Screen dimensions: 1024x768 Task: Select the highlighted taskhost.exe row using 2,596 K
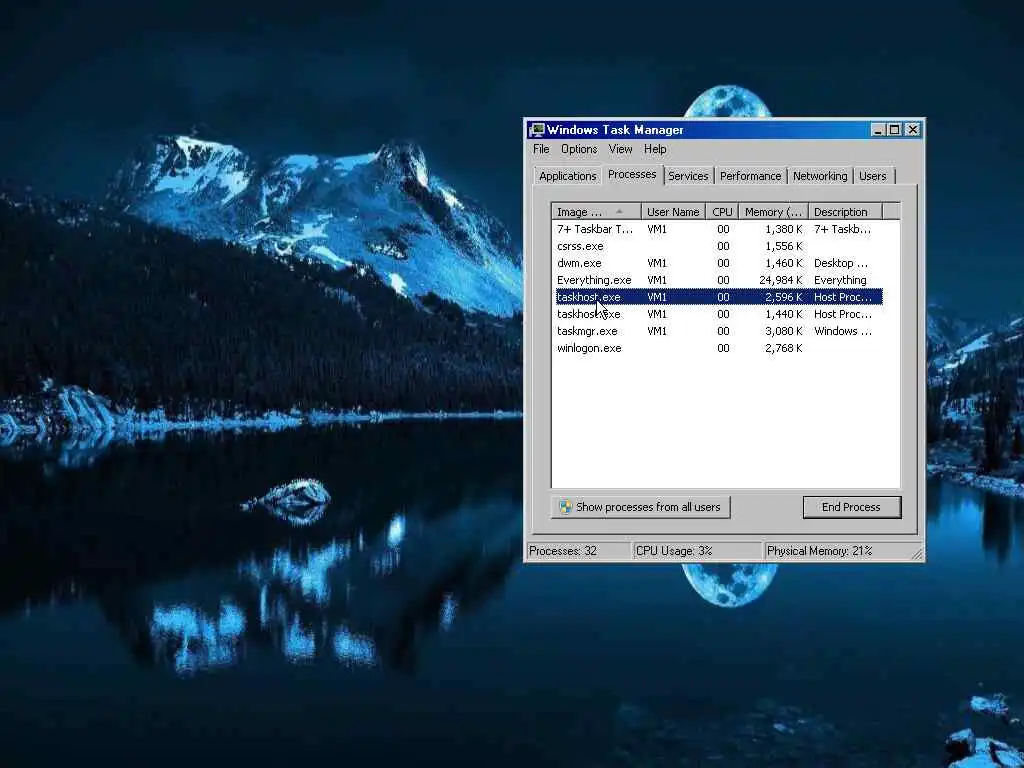tap(719, 297)
